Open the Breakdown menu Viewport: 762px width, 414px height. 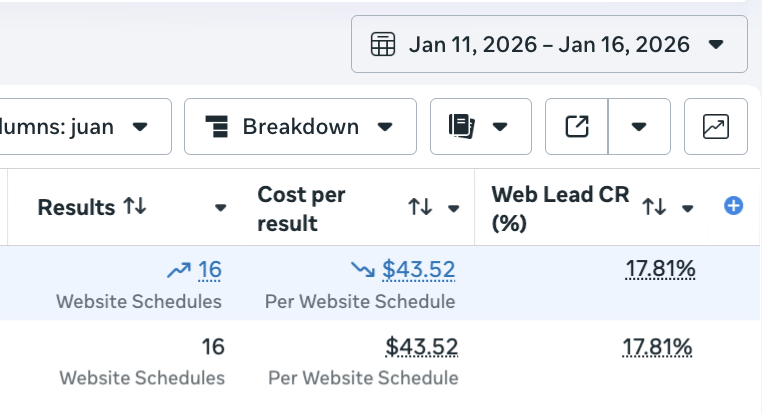[300, 127]
